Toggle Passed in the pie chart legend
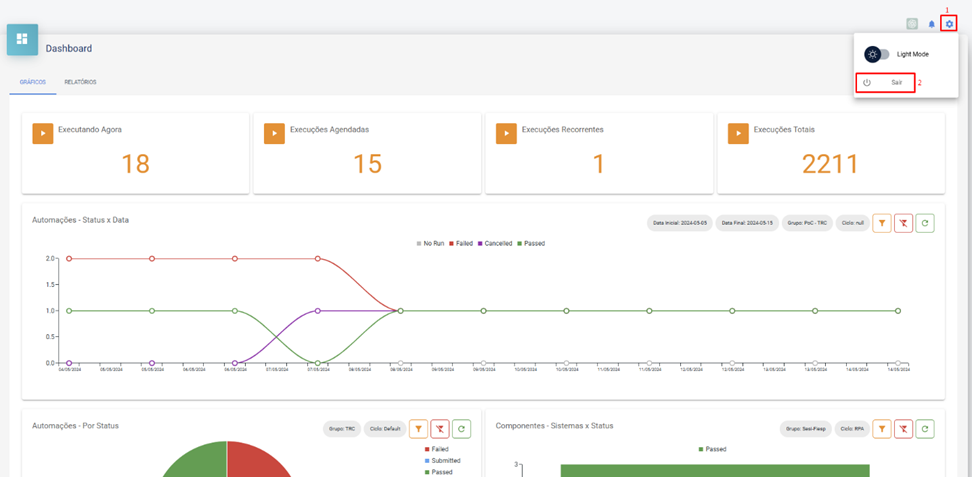 [438, 473]
